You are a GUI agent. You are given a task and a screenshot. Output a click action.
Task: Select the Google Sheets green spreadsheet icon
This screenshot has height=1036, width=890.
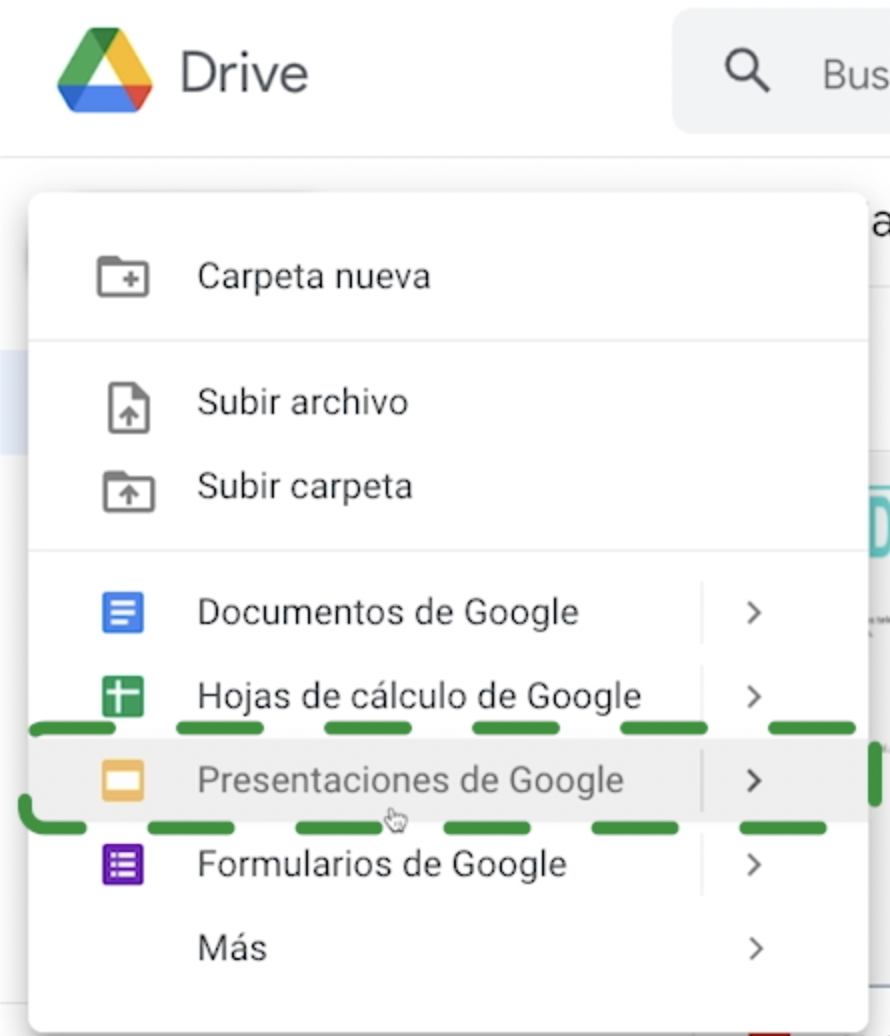click(121, 695)
